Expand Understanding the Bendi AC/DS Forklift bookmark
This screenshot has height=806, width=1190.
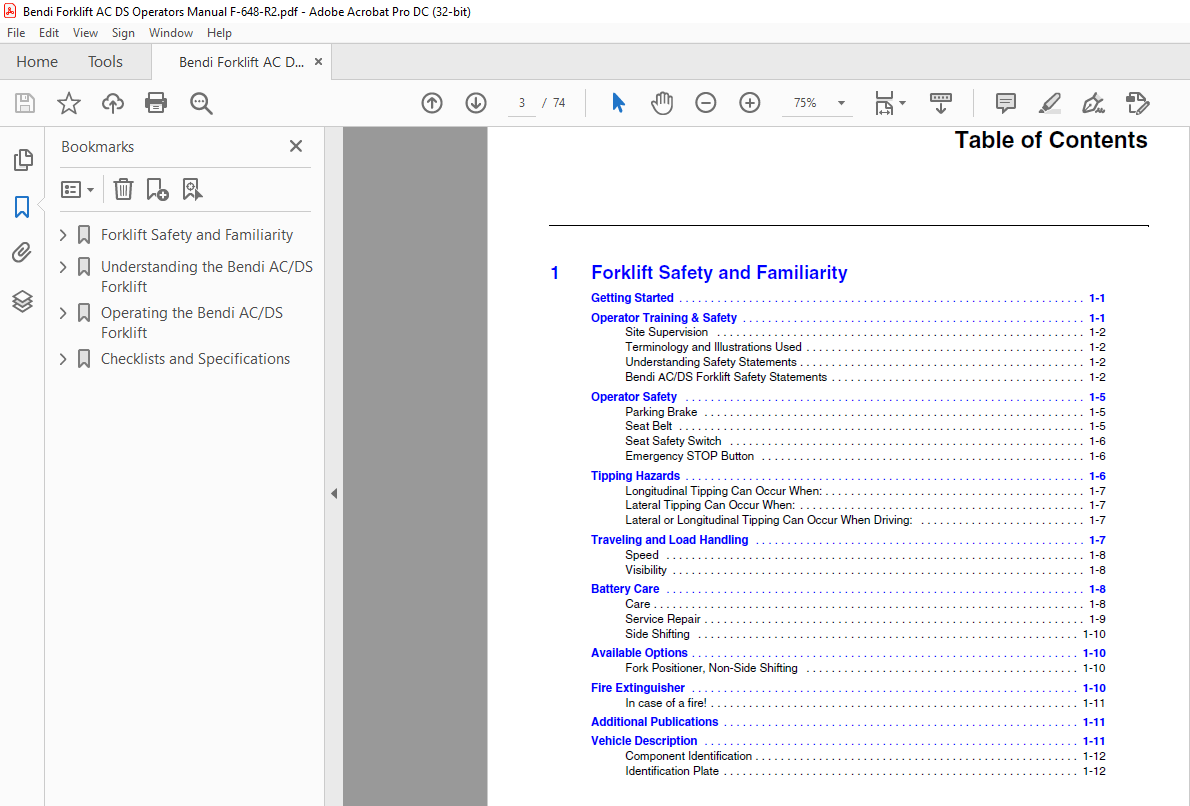[x=63, y=267]
